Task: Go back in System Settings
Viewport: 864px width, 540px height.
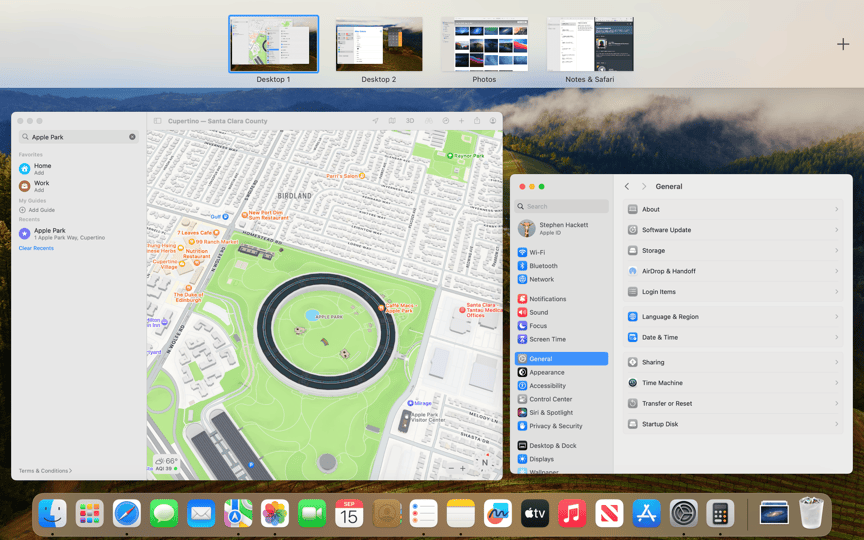Action: [627, 186]
